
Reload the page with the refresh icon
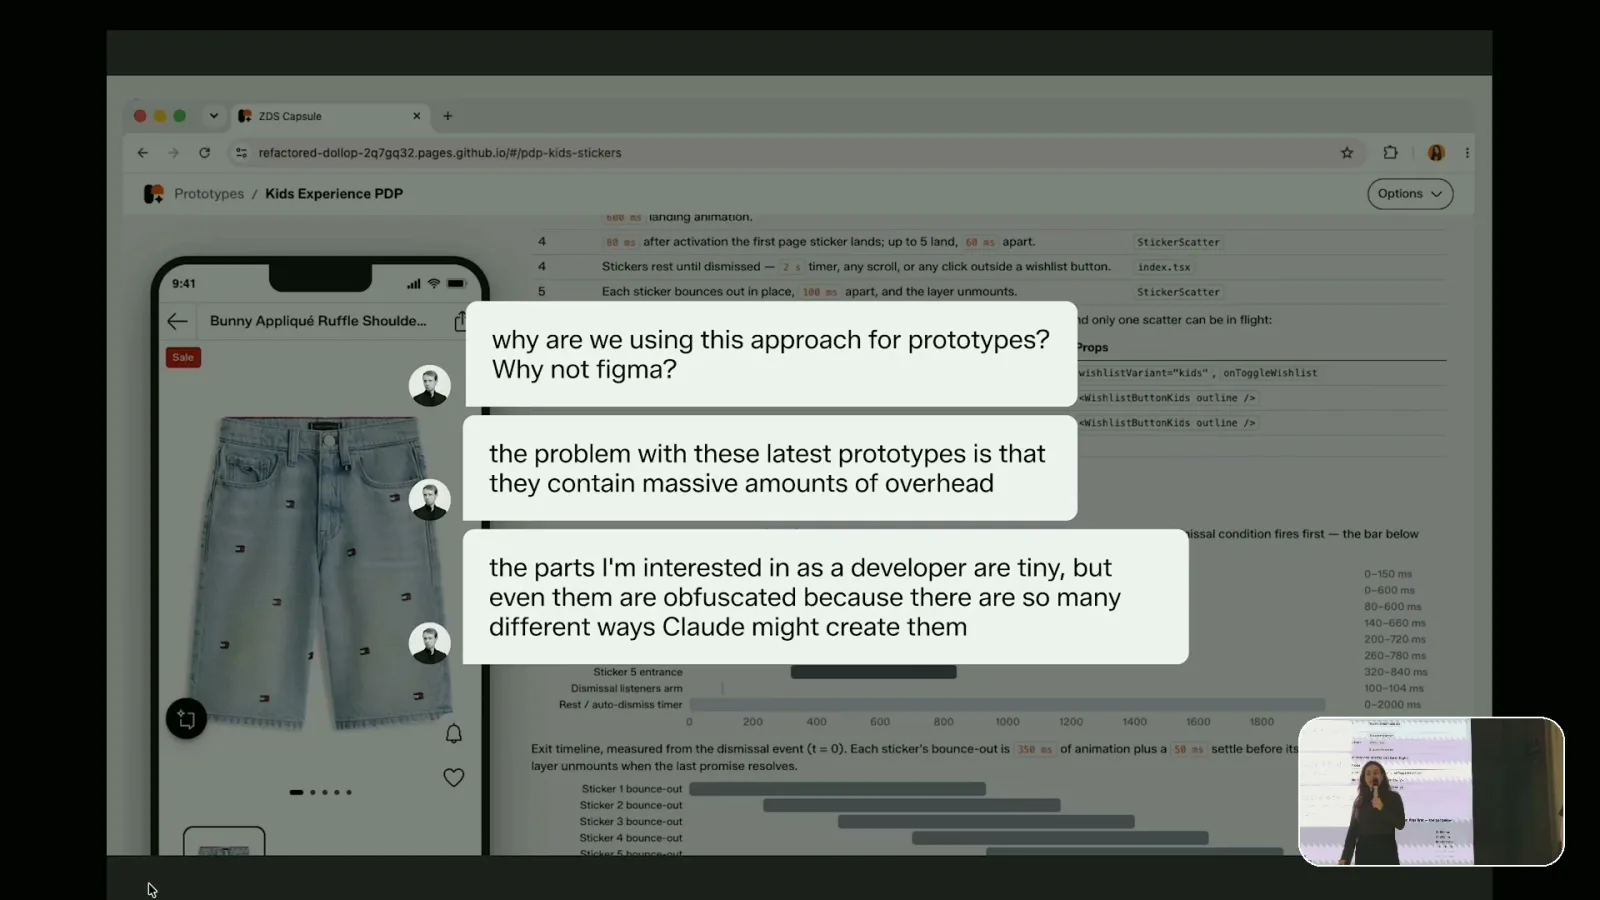click(x=204, y=153)
